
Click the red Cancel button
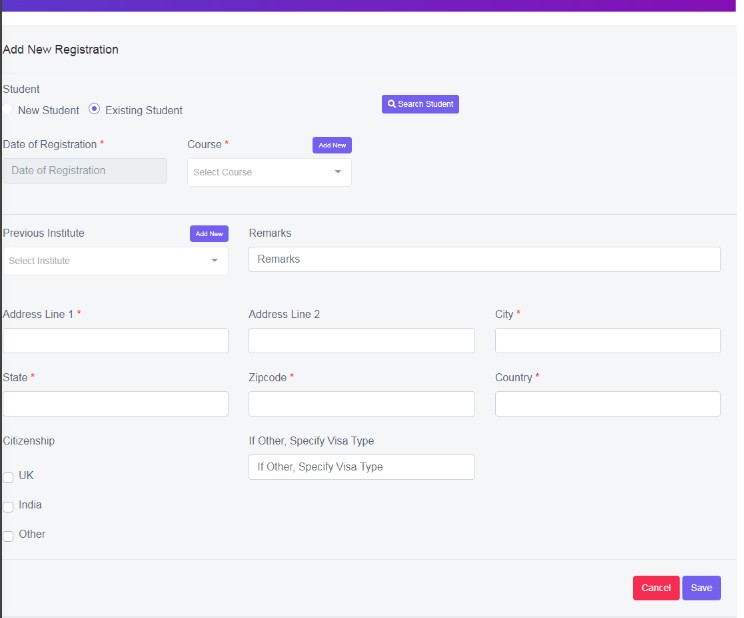[656, 588]
